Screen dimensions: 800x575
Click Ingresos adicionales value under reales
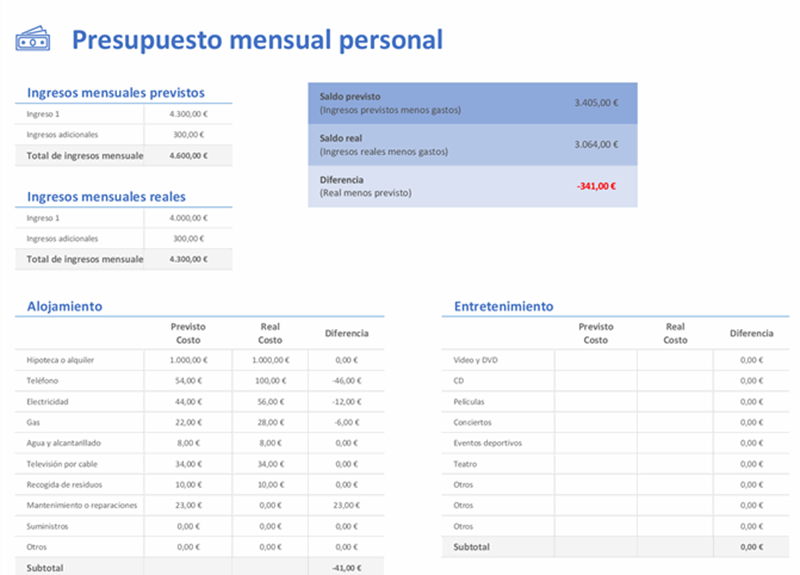188,238
